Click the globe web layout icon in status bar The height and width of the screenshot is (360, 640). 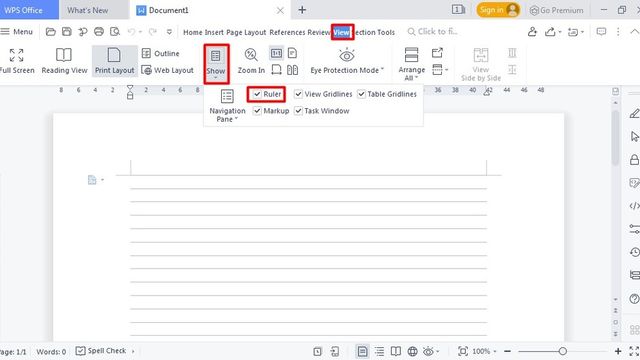[413, 351]
